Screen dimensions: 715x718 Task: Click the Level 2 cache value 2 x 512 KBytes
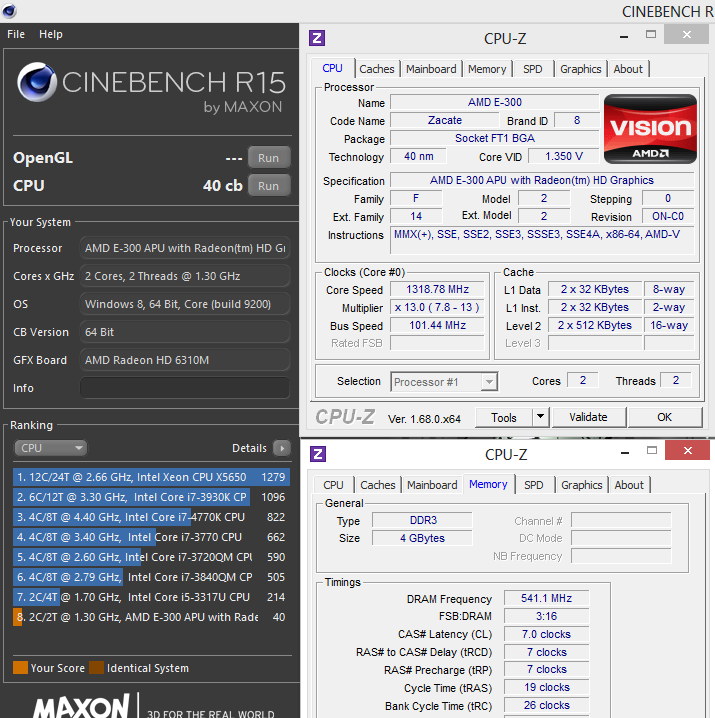coord(595,326)
